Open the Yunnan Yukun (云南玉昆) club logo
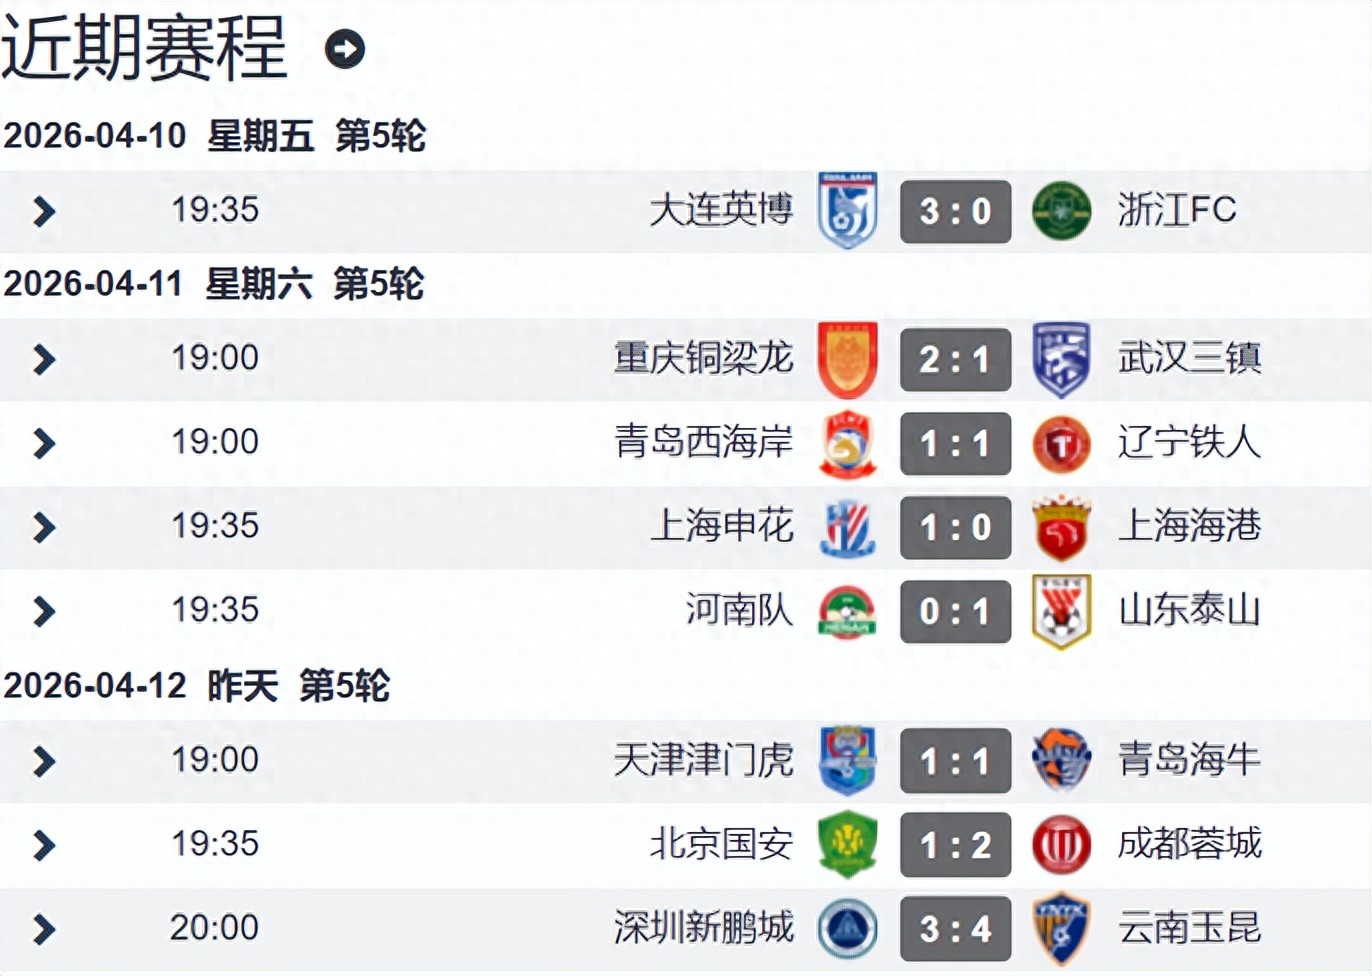1372x976 pixels. (x=1062, y=929)
